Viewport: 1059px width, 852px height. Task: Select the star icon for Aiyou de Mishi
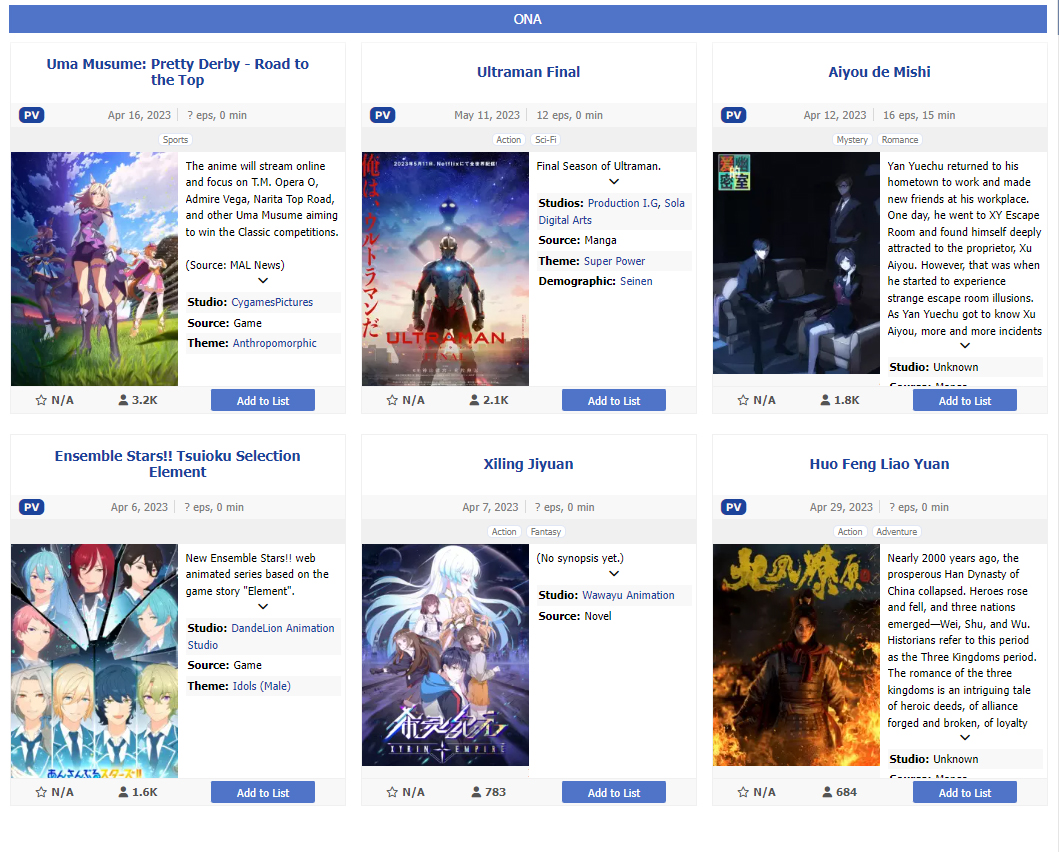point(743,400)
